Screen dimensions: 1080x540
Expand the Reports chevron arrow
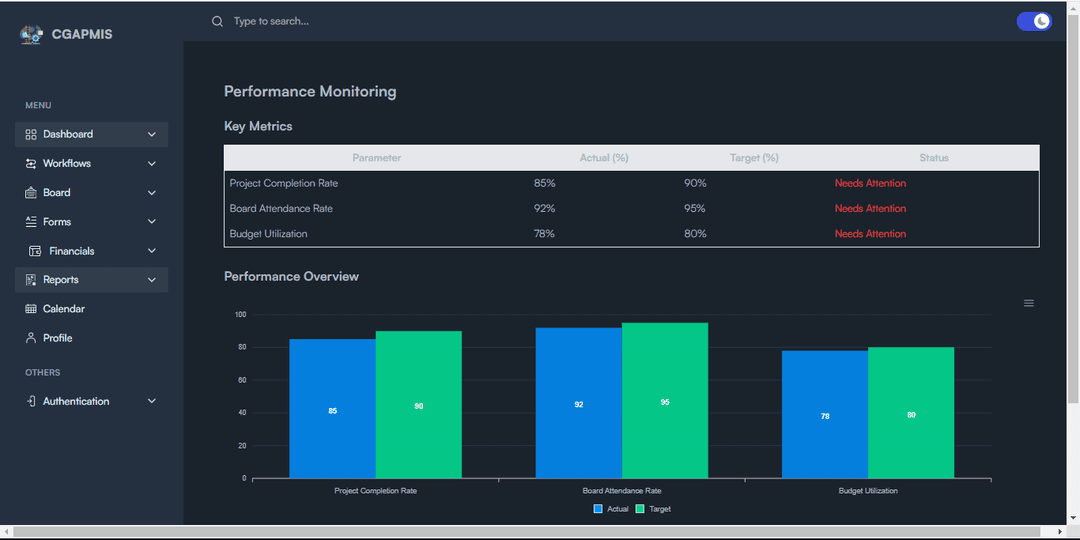click(152, 280)
